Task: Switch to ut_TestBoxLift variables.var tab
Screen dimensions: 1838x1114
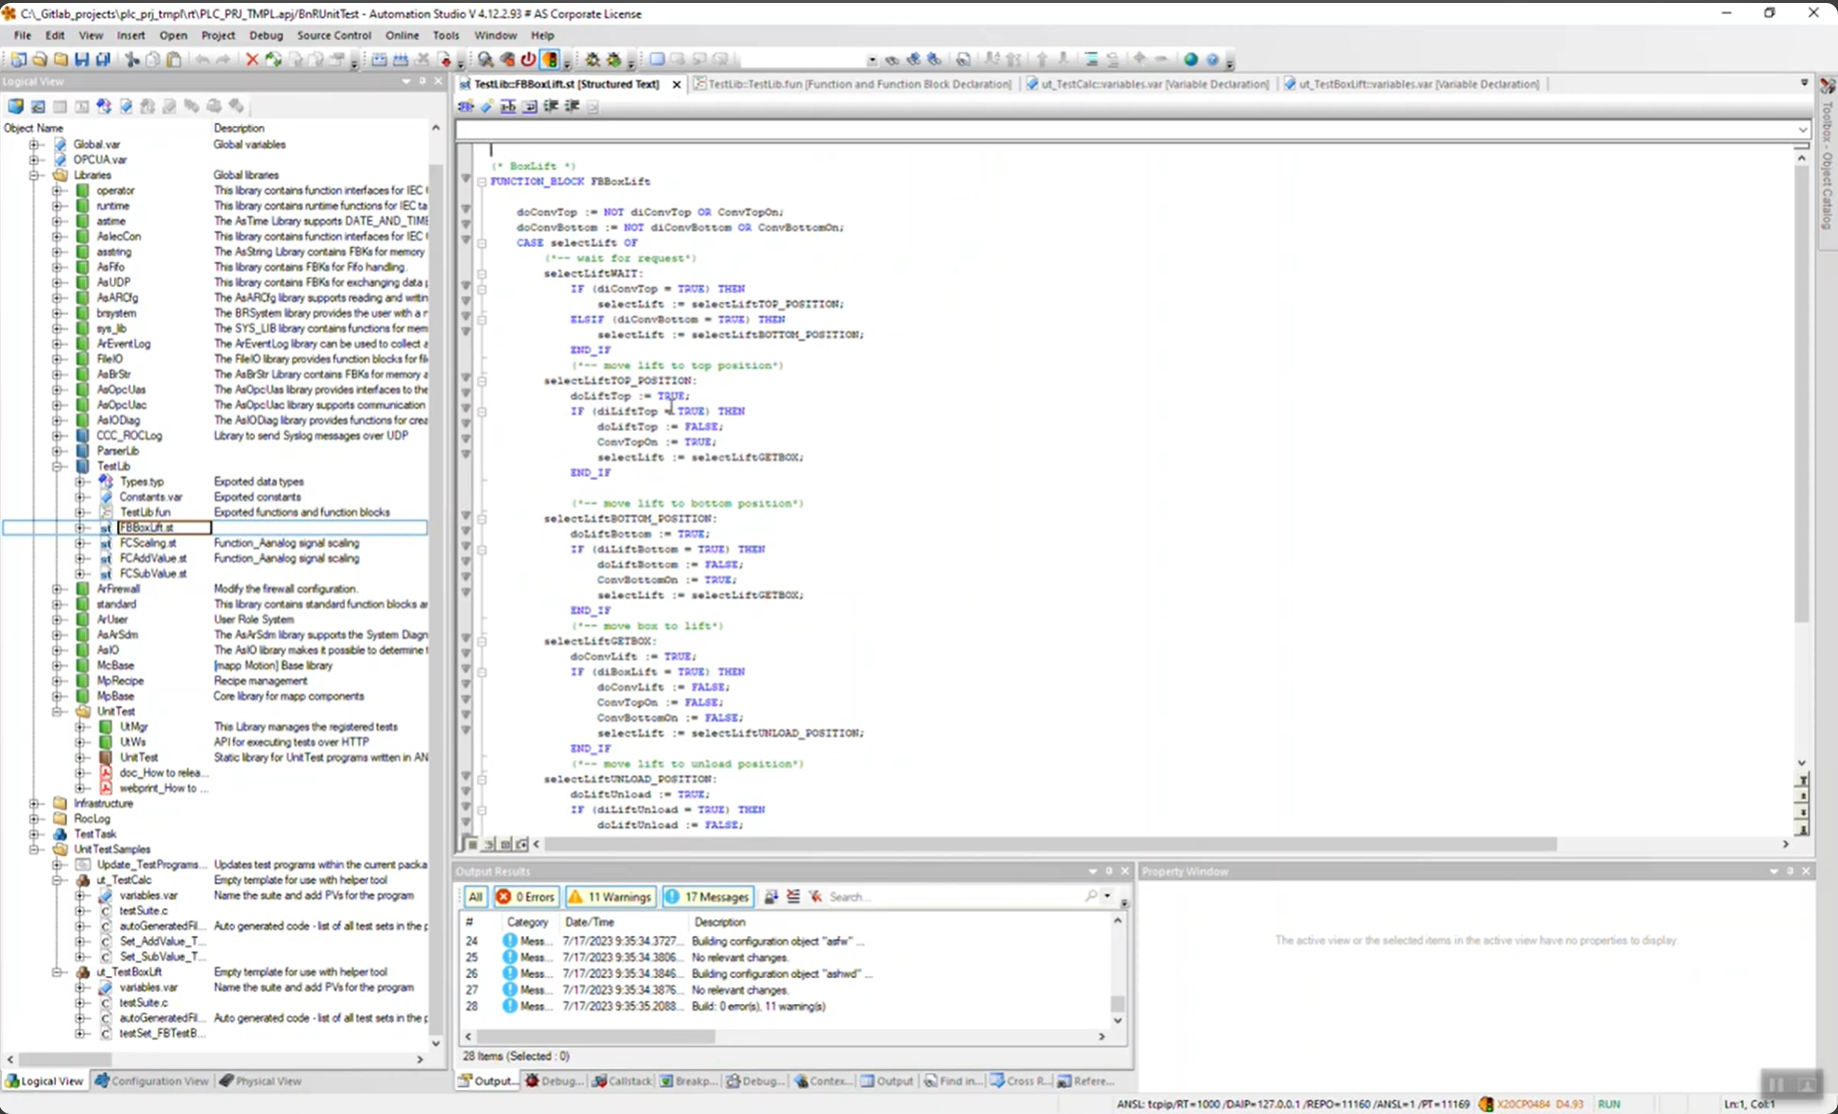Action: tap(1412, 84)
